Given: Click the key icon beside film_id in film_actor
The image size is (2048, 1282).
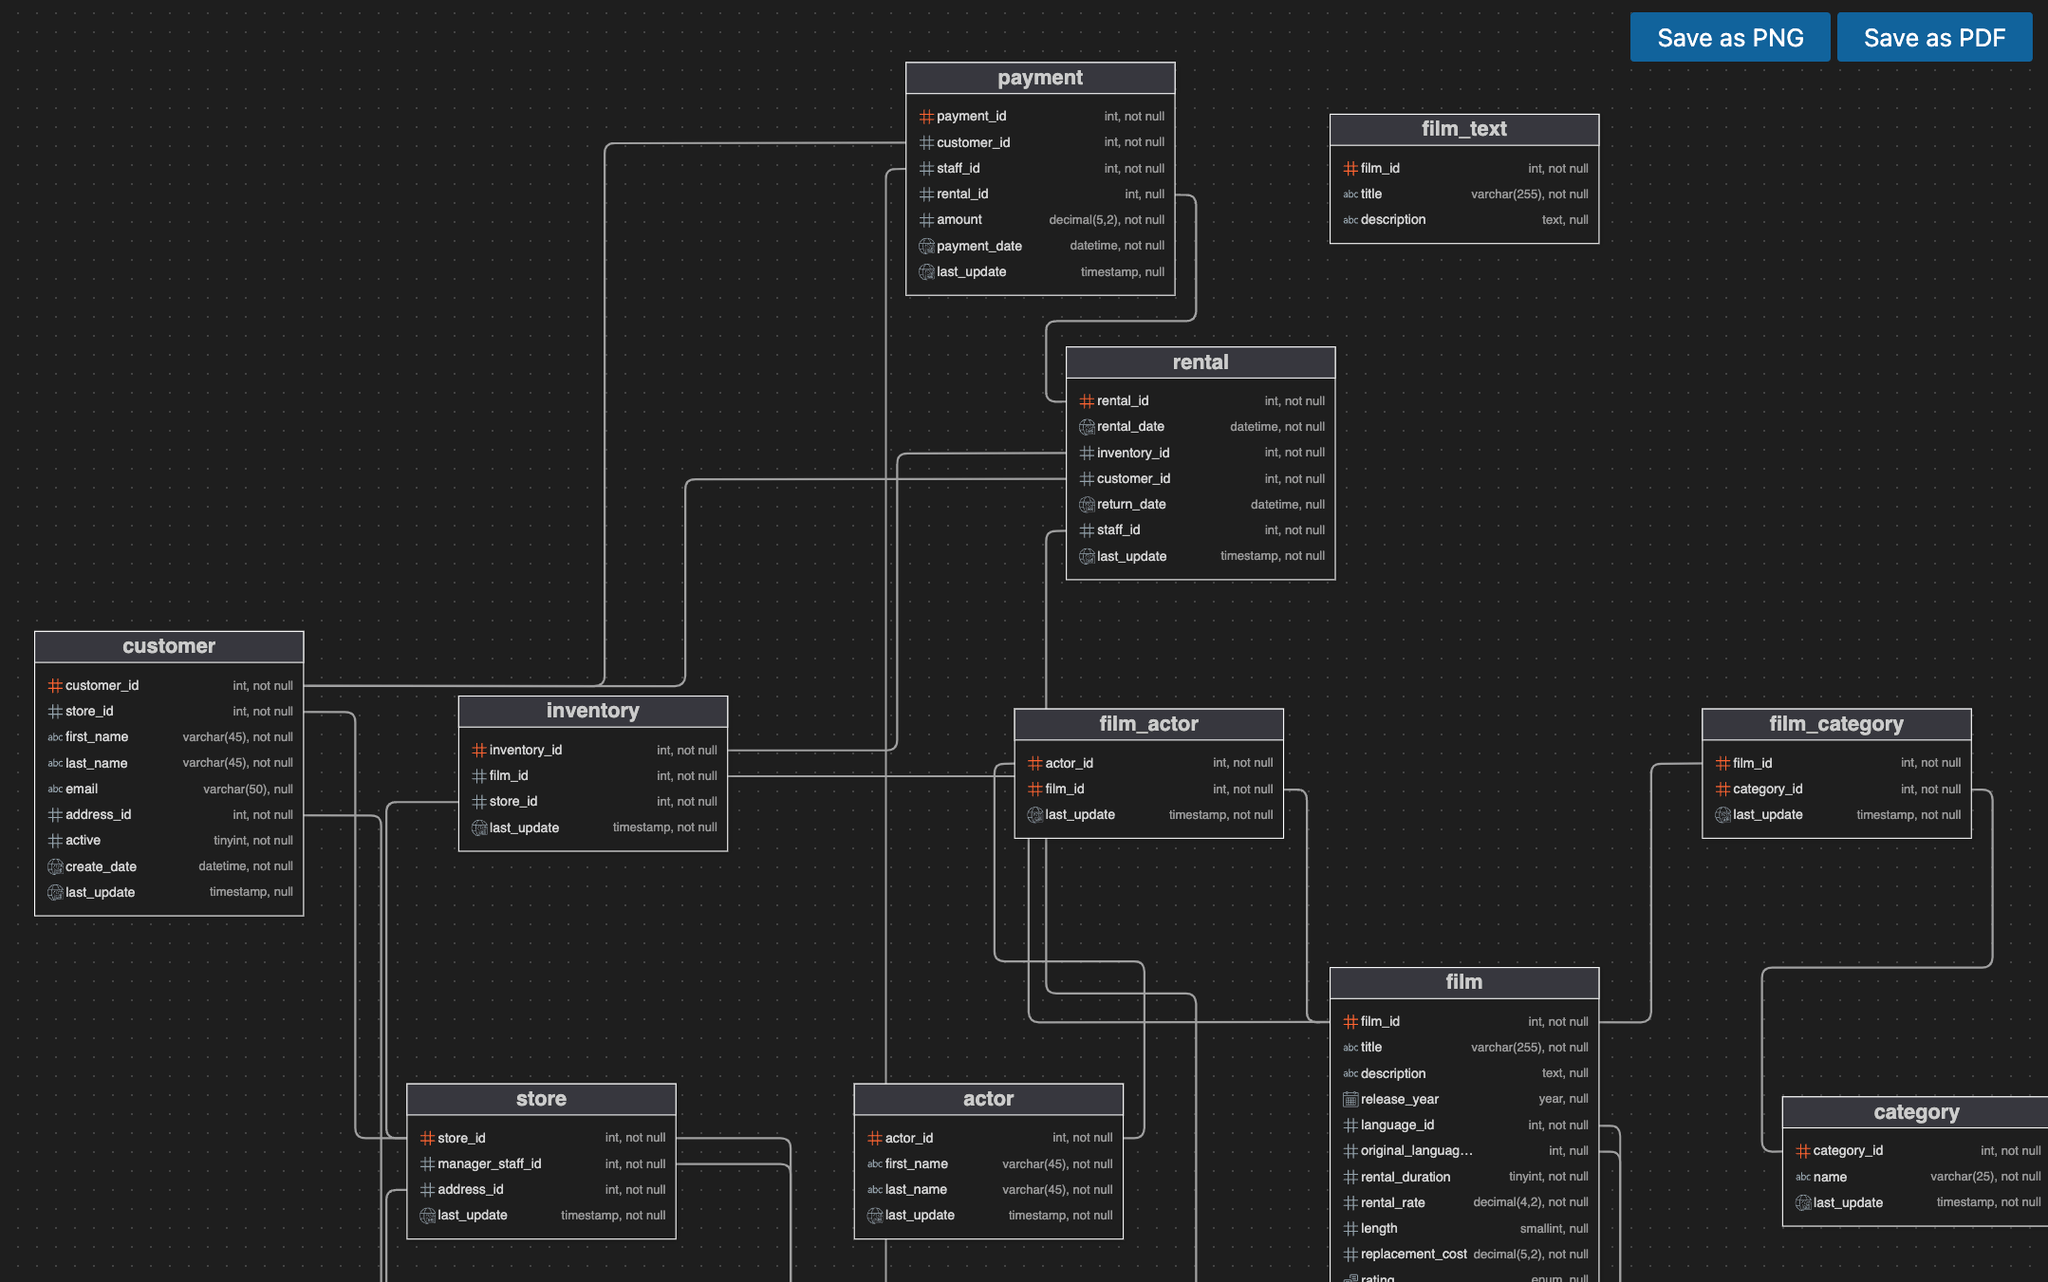Looking at the screenshot, I should [x=1035, y=789].
